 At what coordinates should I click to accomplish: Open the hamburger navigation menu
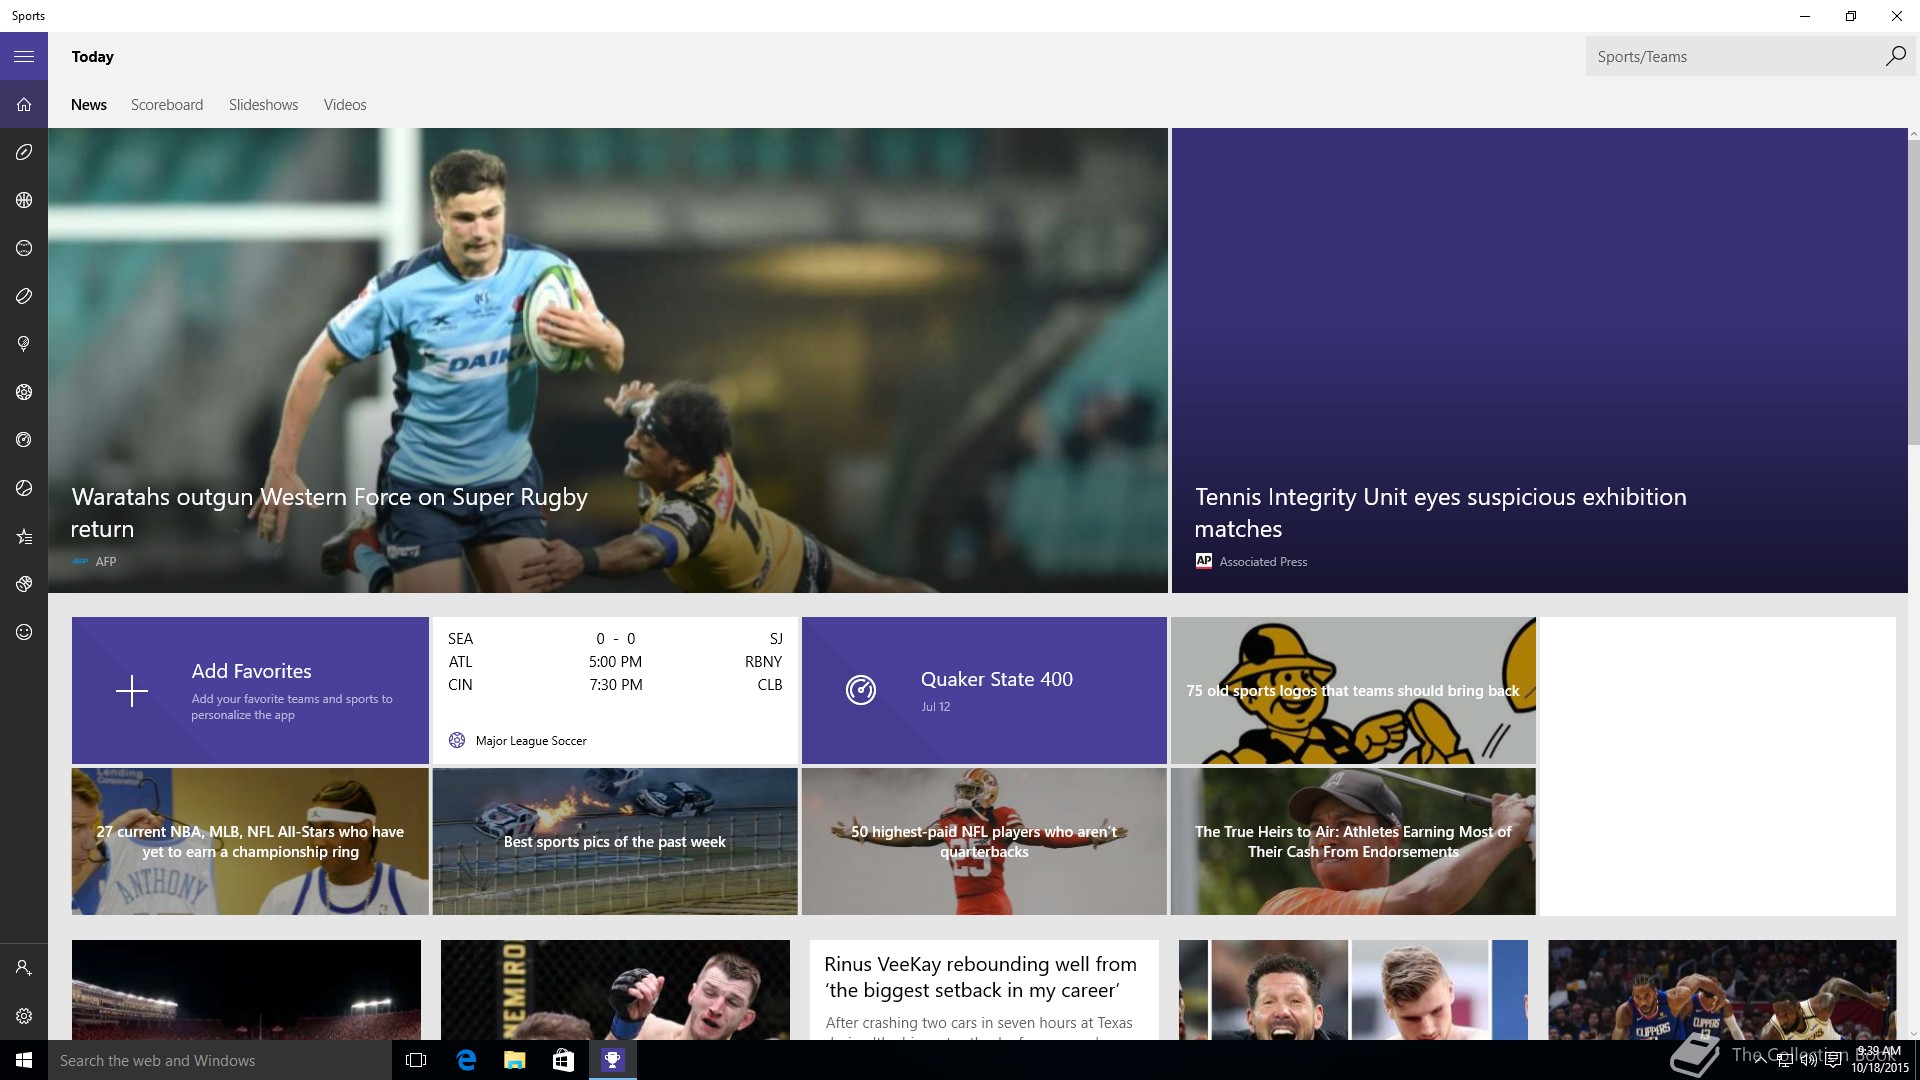click(x=24, y=57)
